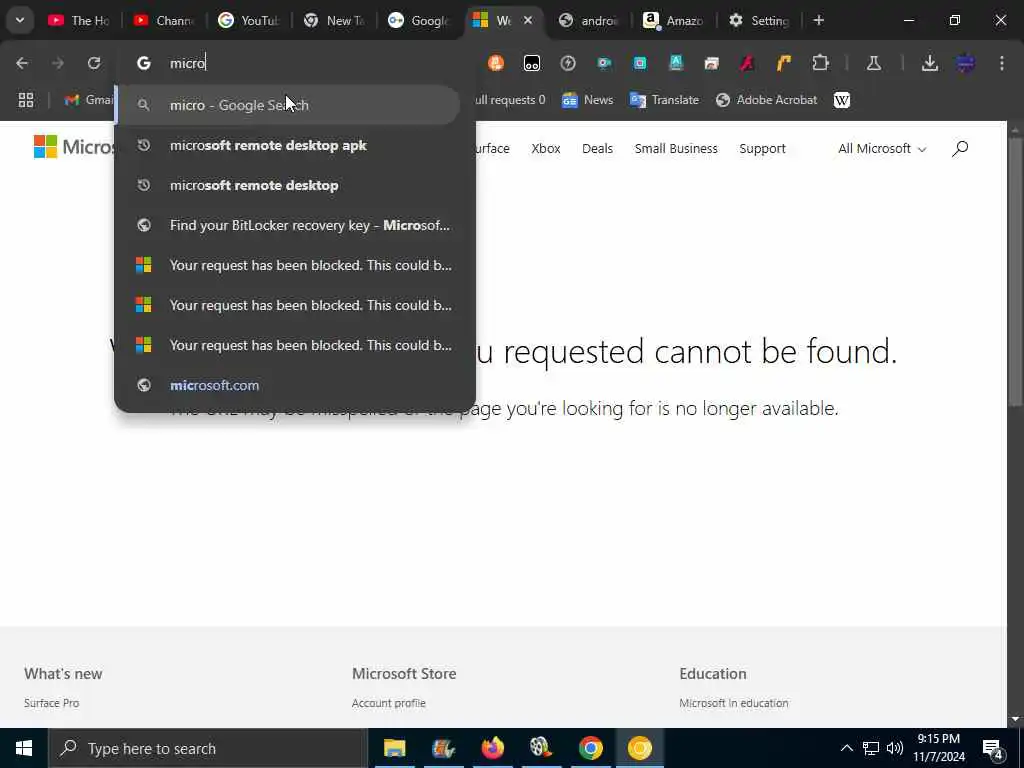
Task: Open File Explorer from the taskbar
Action: (x=394, y=748)
